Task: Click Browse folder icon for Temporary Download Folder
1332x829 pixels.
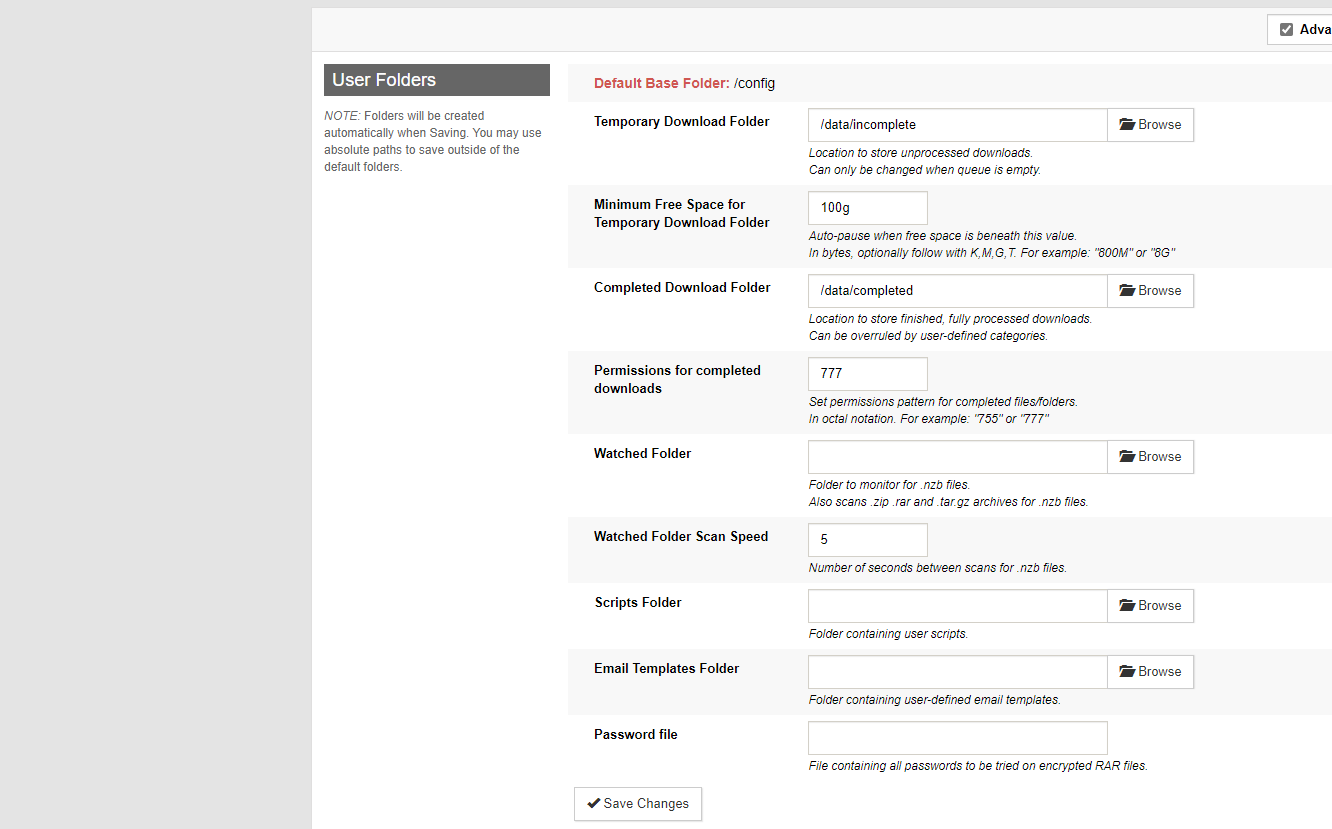Action: point(1127,125)
